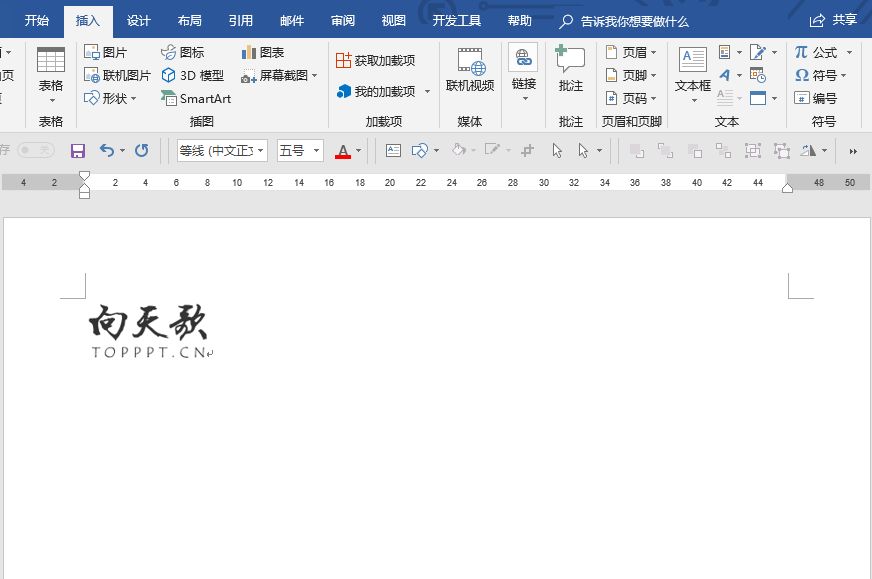
Task: Toggle the AutoSave switch
Action: (x=36, y=150)
